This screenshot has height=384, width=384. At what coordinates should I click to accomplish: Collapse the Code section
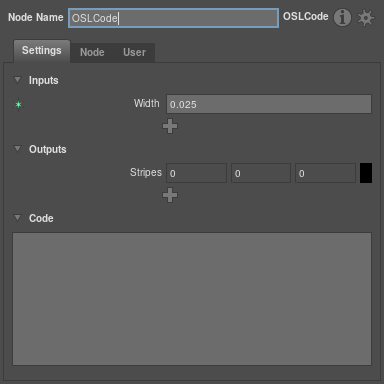click(17, 218)
